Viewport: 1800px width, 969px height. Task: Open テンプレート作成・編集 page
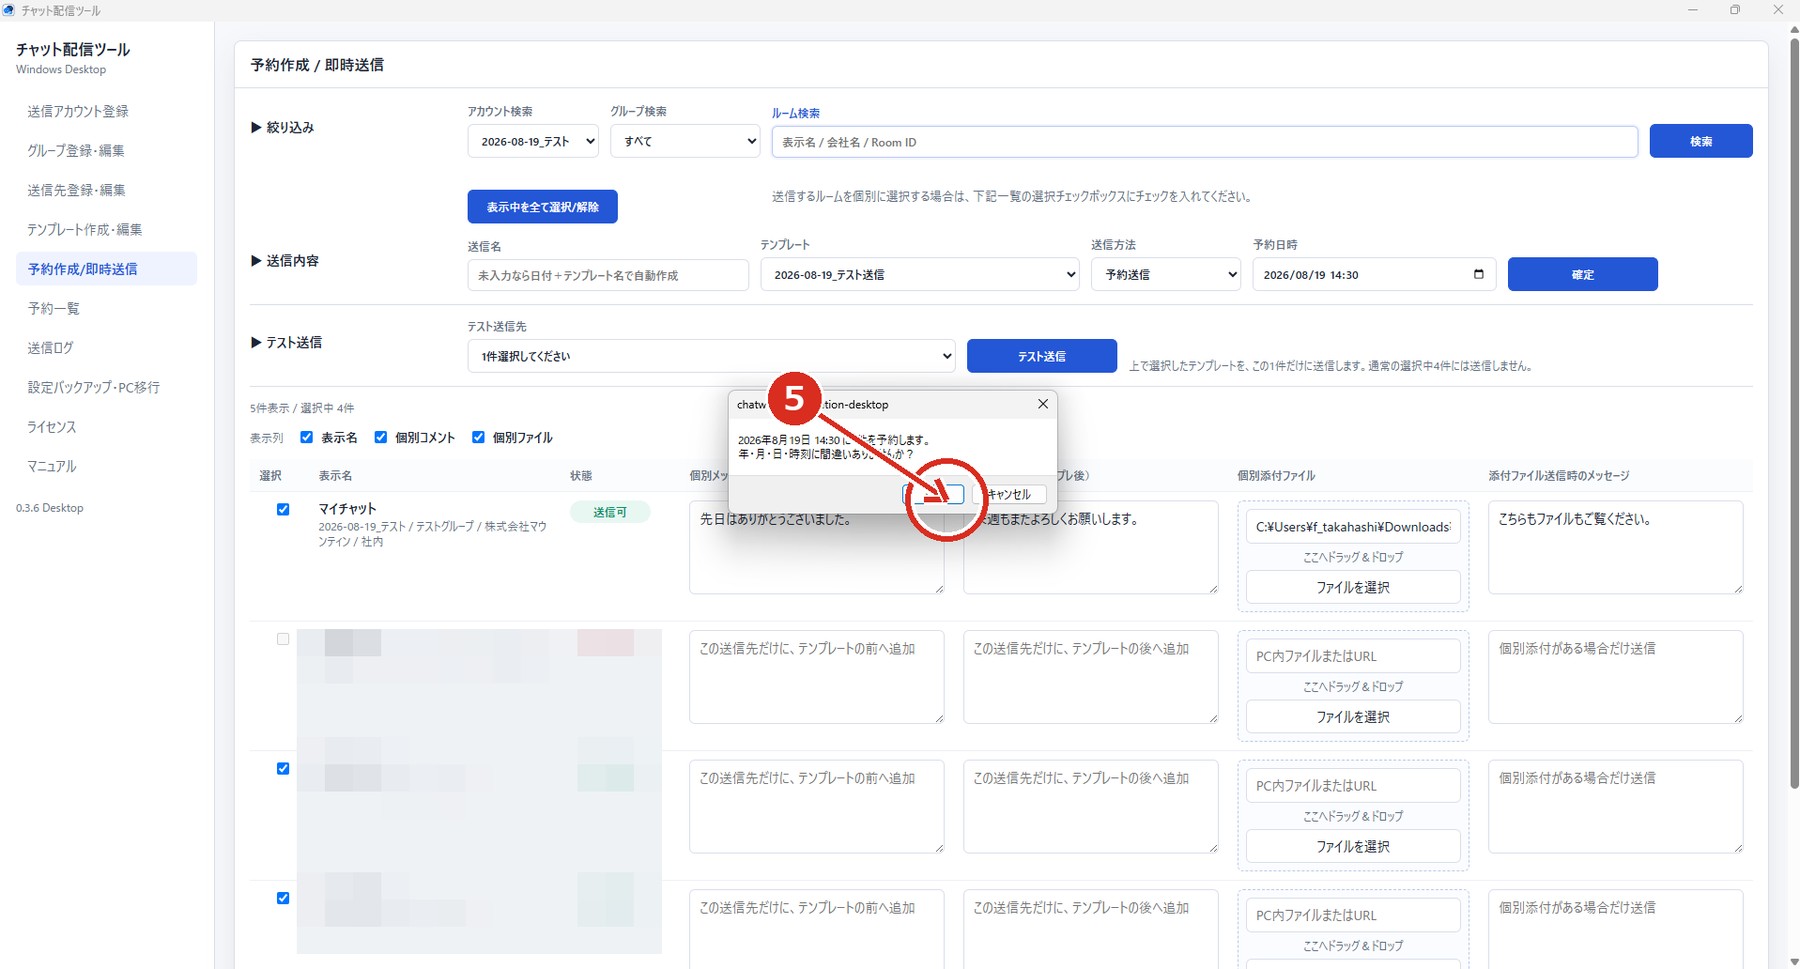coord(85,229)
